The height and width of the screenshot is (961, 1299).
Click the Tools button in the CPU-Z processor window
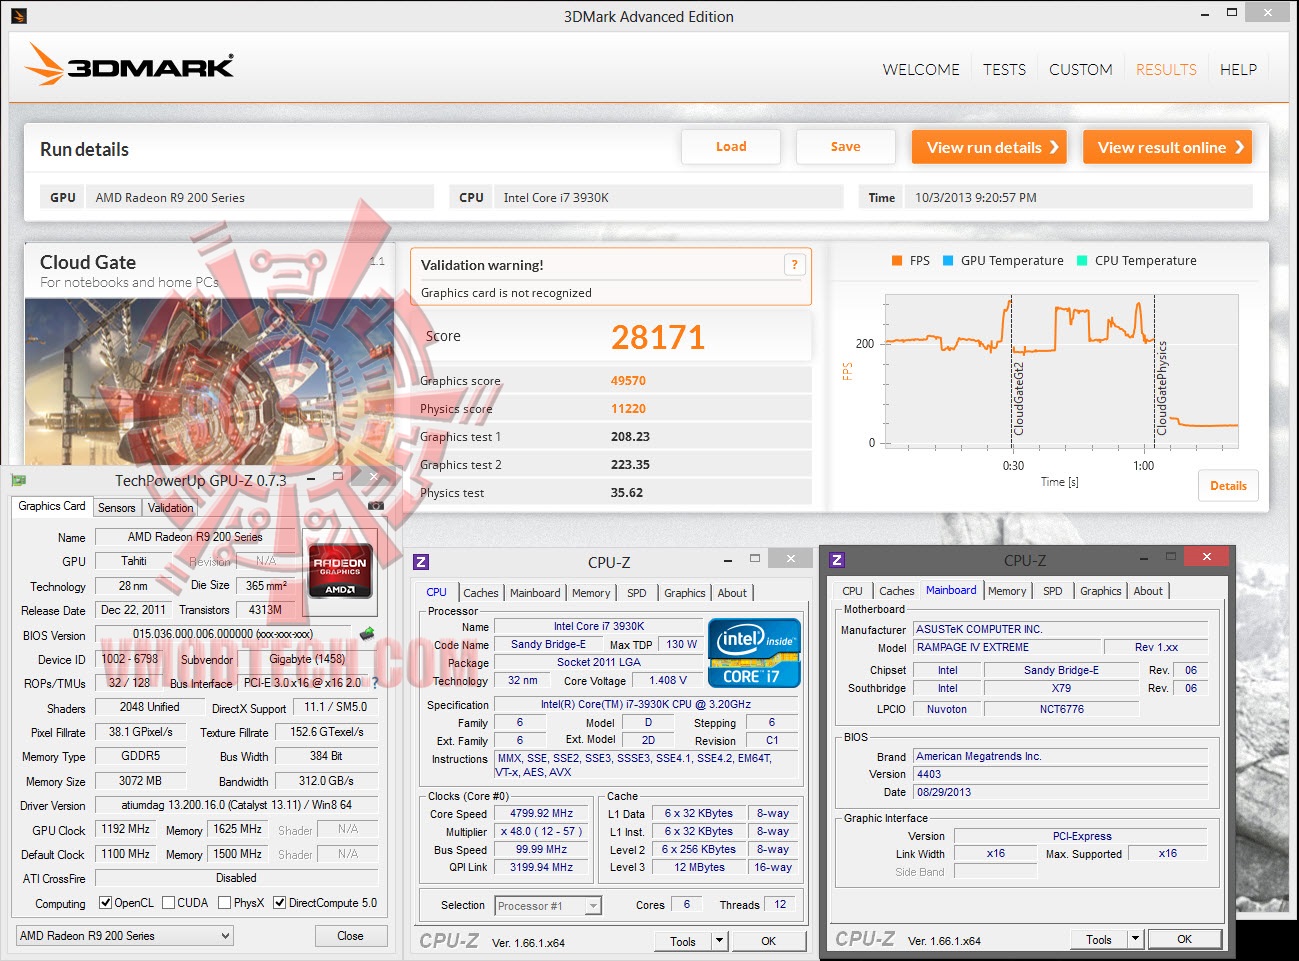click(x=683, y=941)
